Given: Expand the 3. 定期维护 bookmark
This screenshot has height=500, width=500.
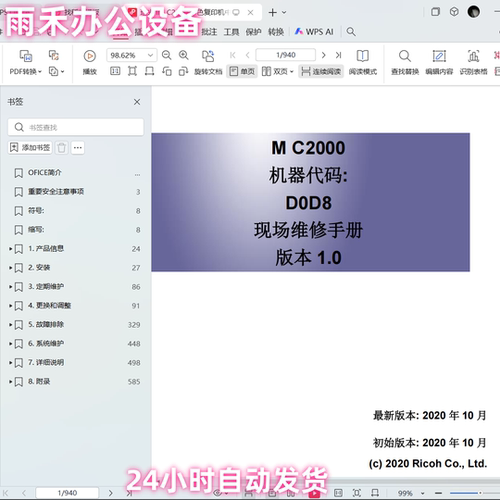Looking at the screenshot, I should (x=11, y=287).
